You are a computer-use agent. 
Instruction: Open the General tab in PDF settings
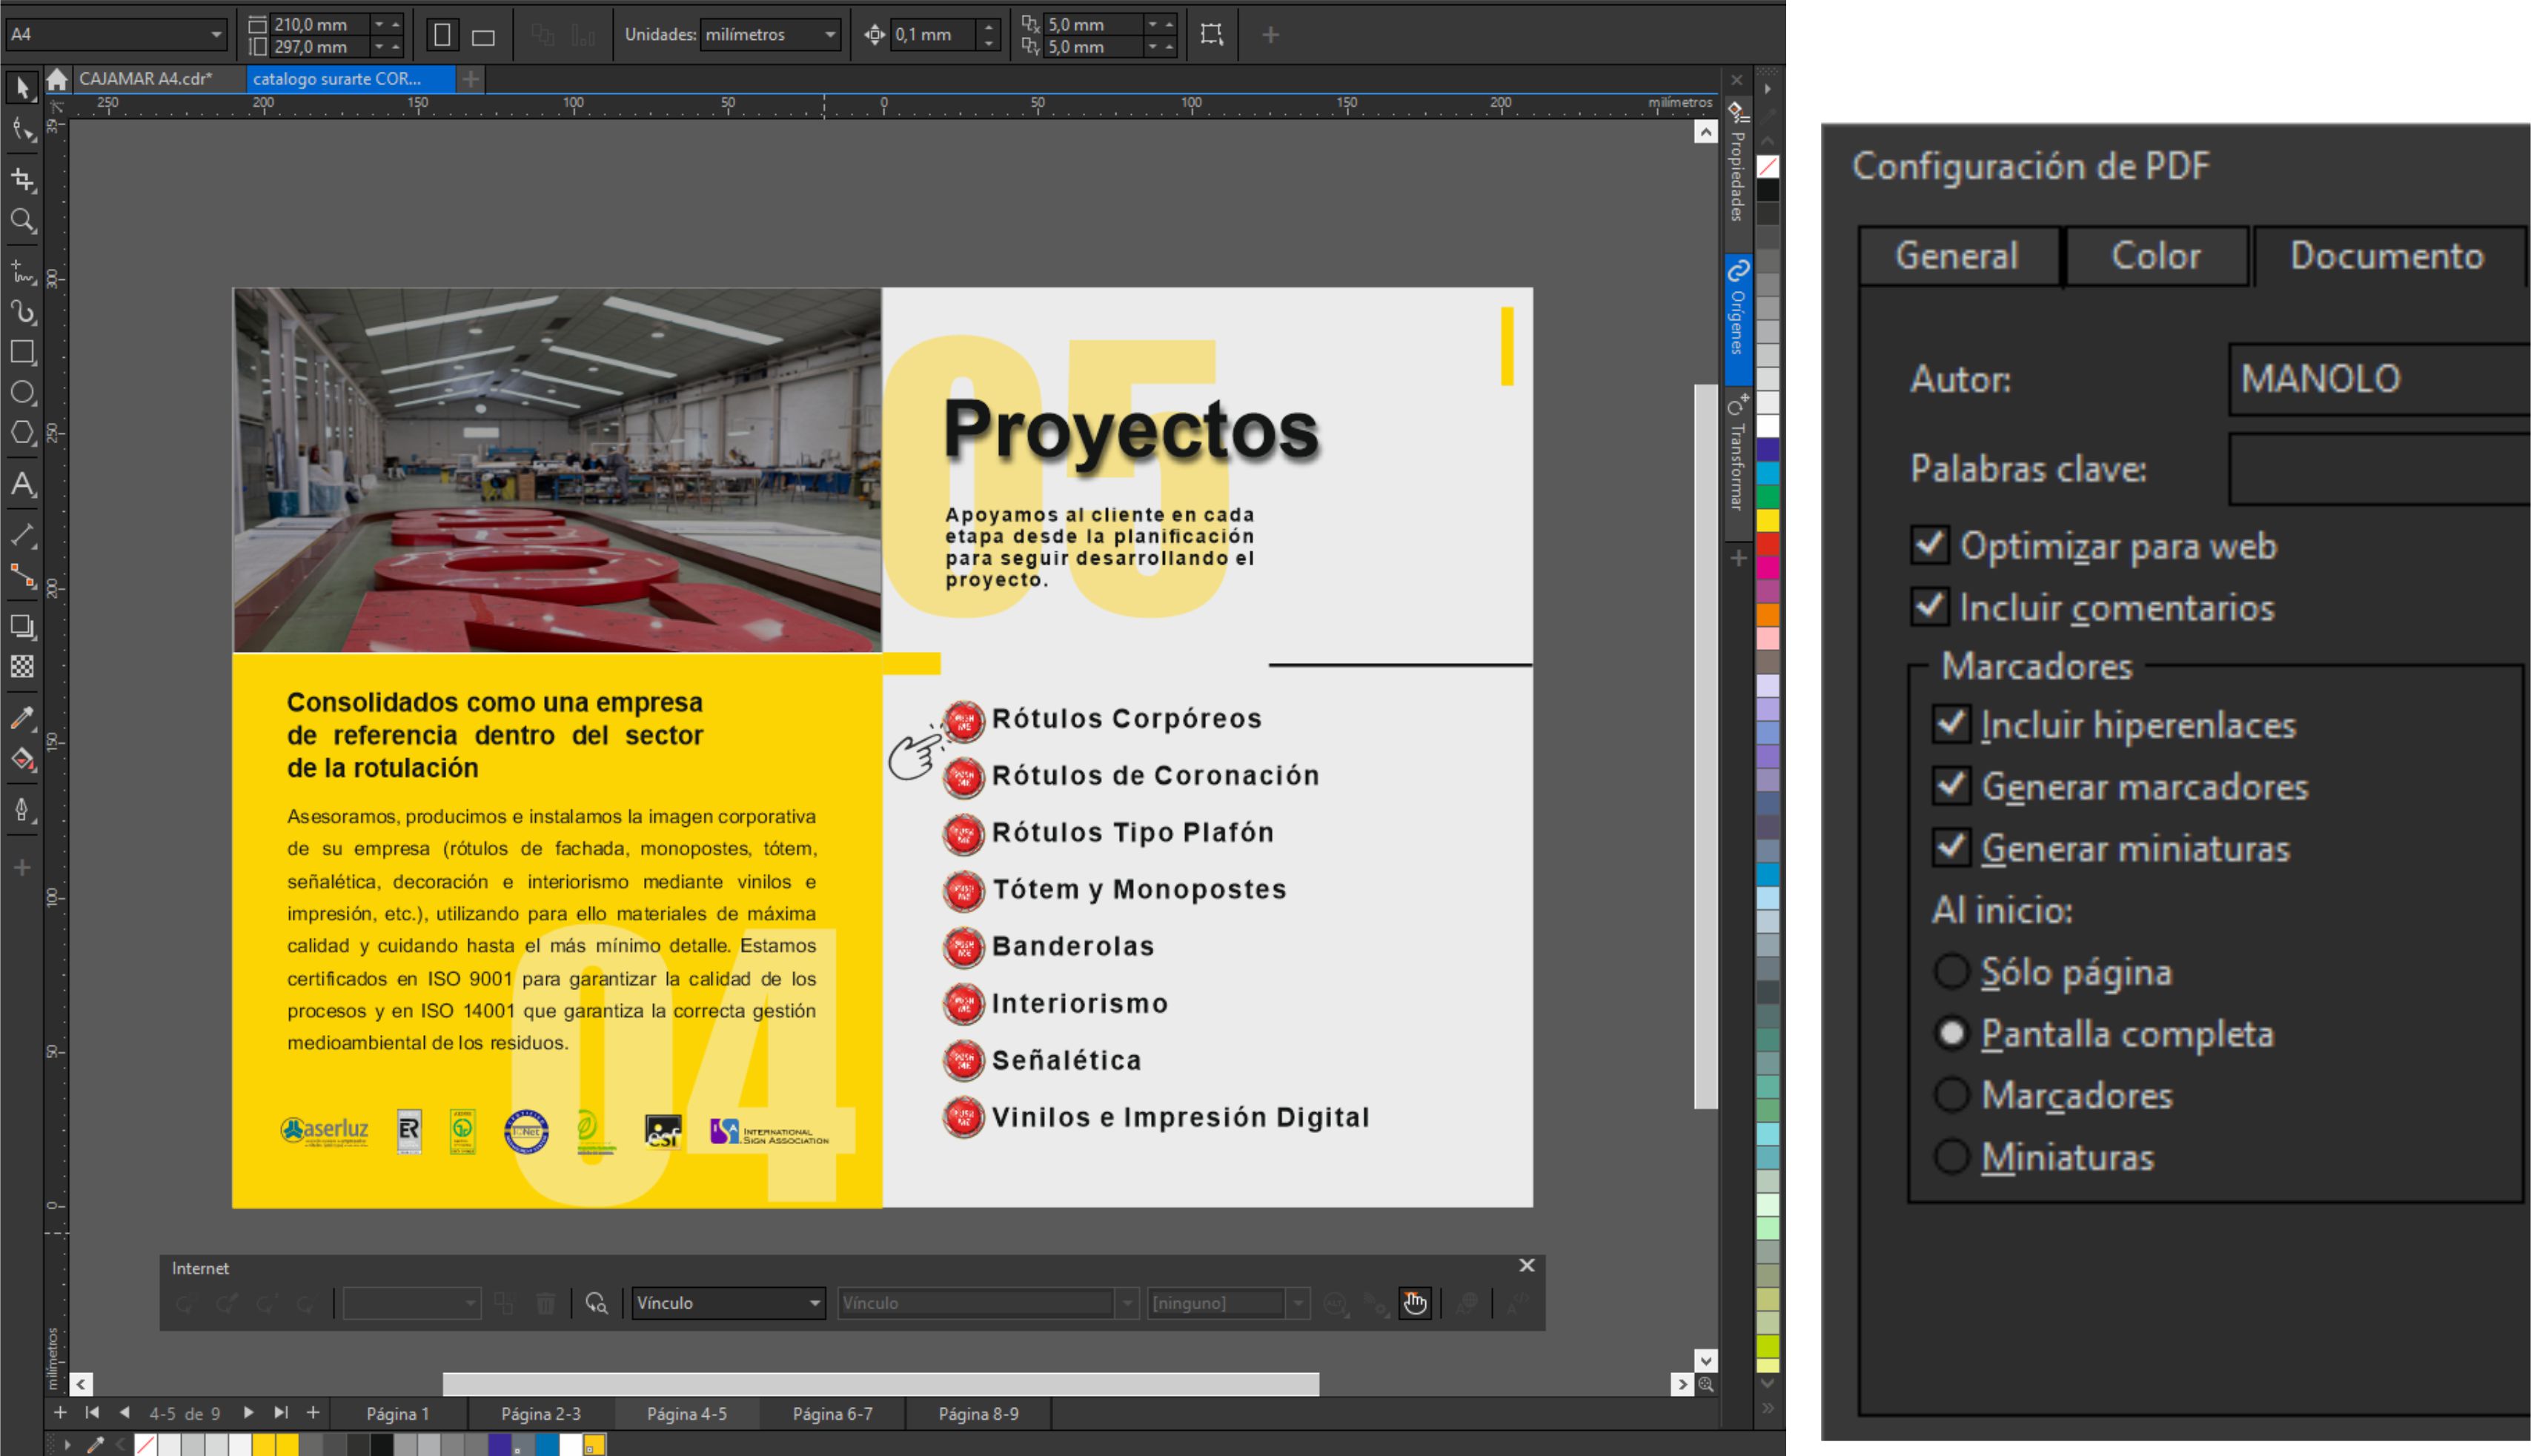coord(1958,256)
